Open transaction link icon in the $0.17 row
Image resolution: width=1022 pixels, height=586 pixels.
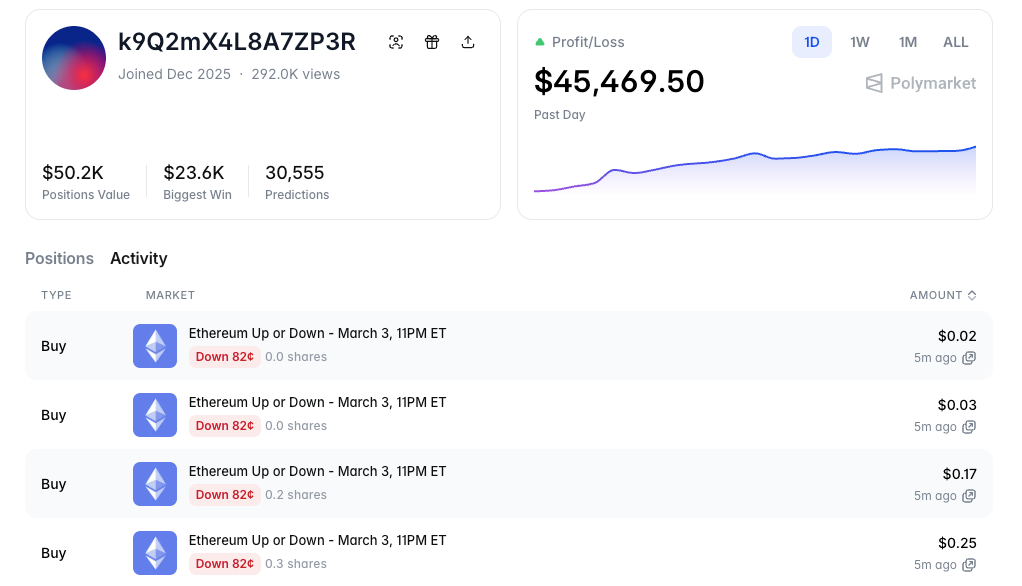click(x=969, y=496)
